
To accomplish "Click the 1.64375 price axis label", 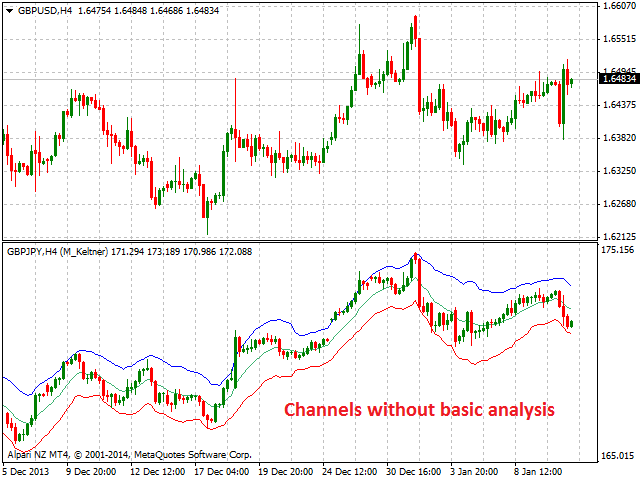I will [618, 105].
